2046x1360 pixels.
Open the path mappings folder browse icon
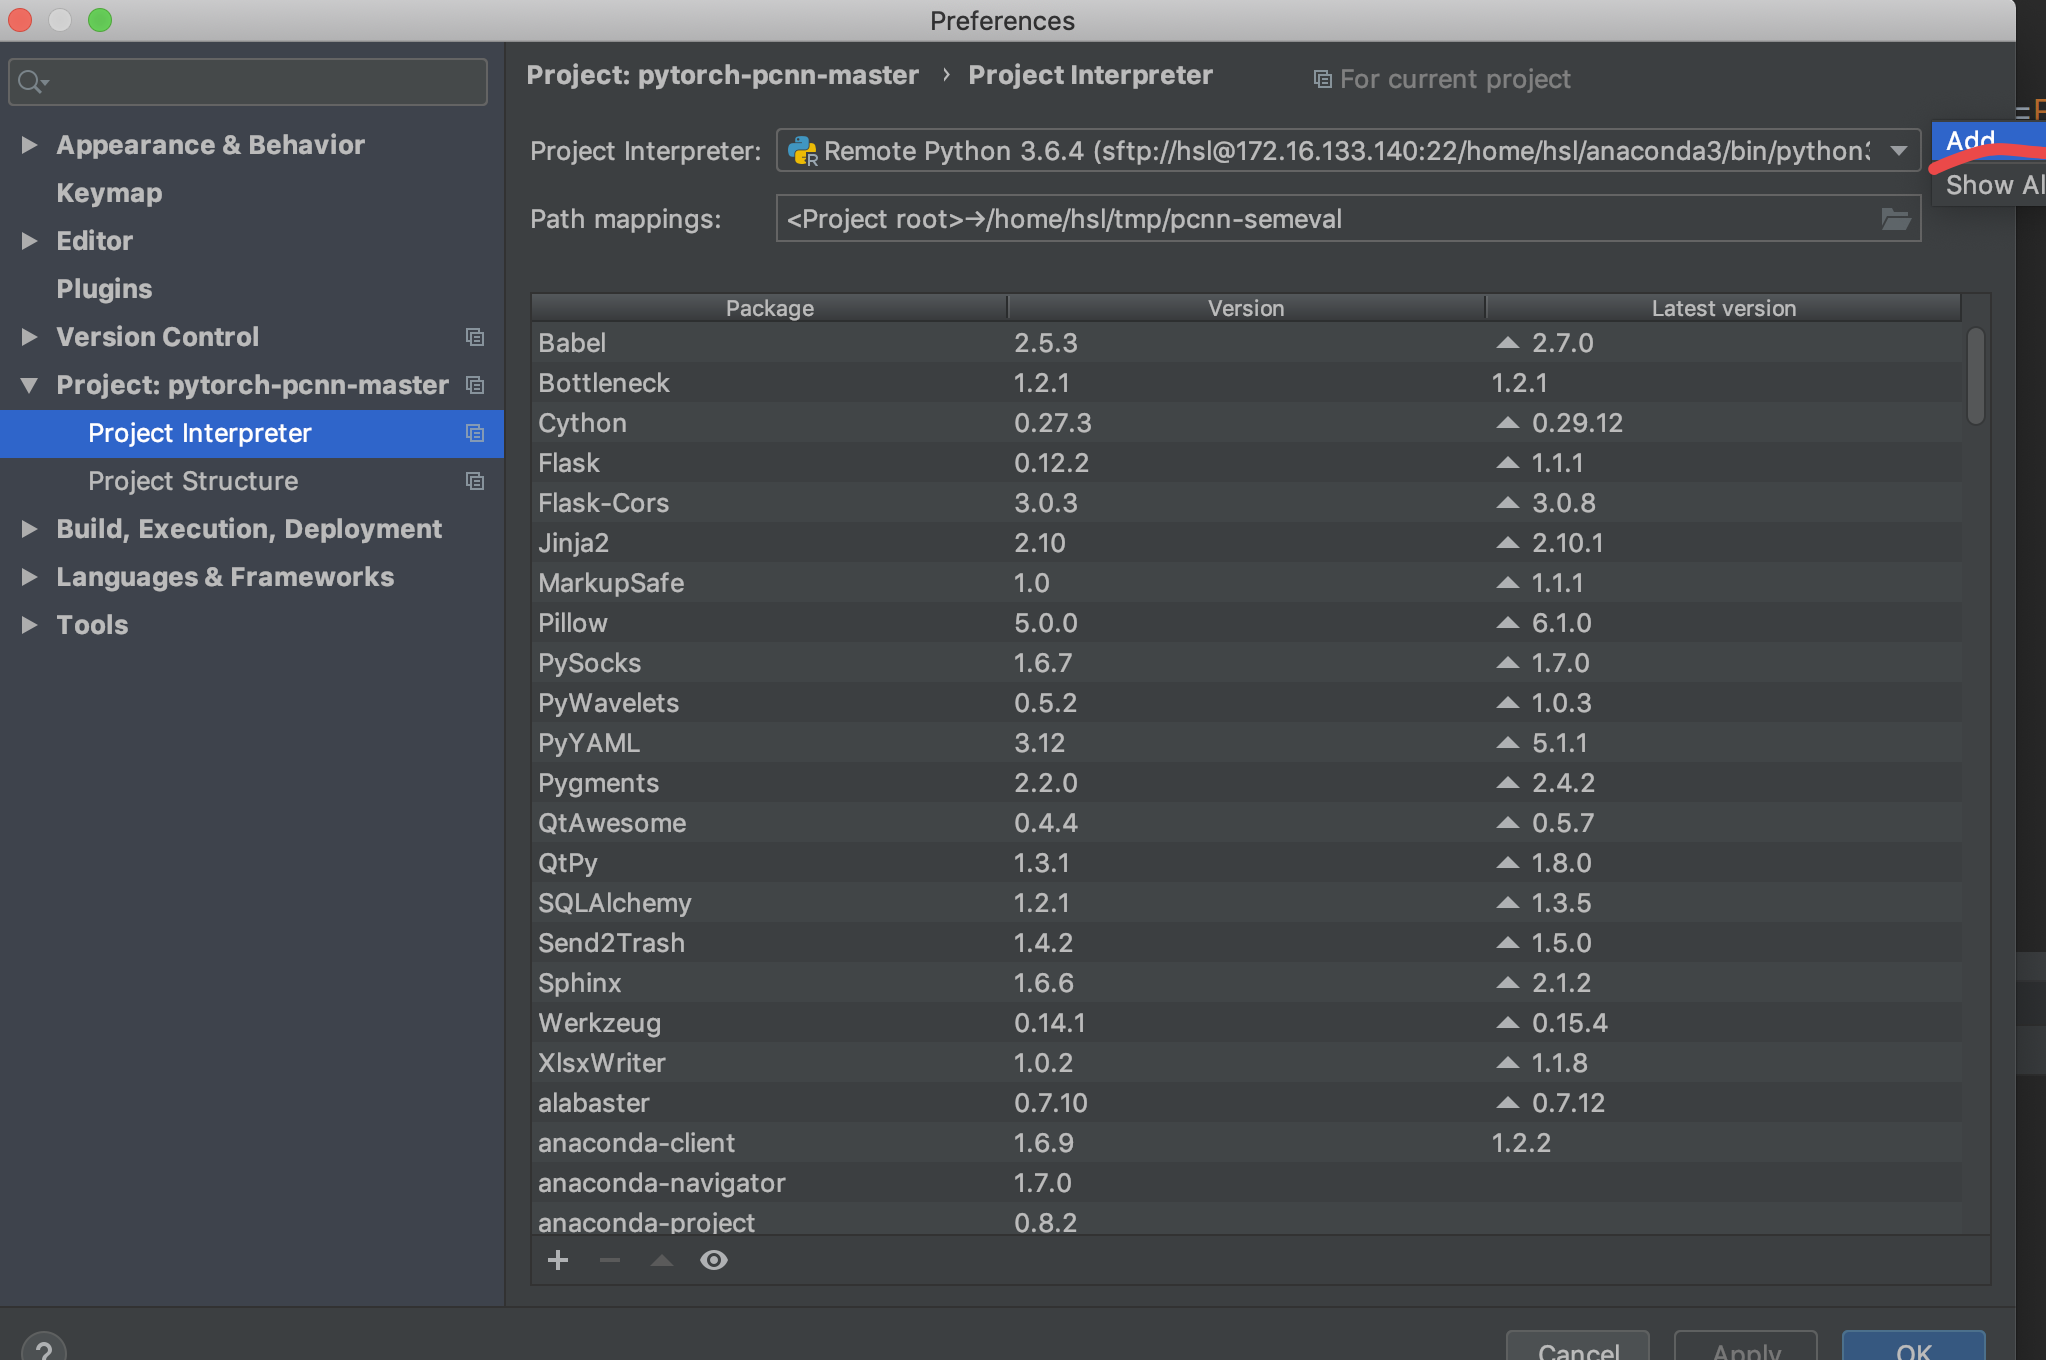pos(1896,219)
